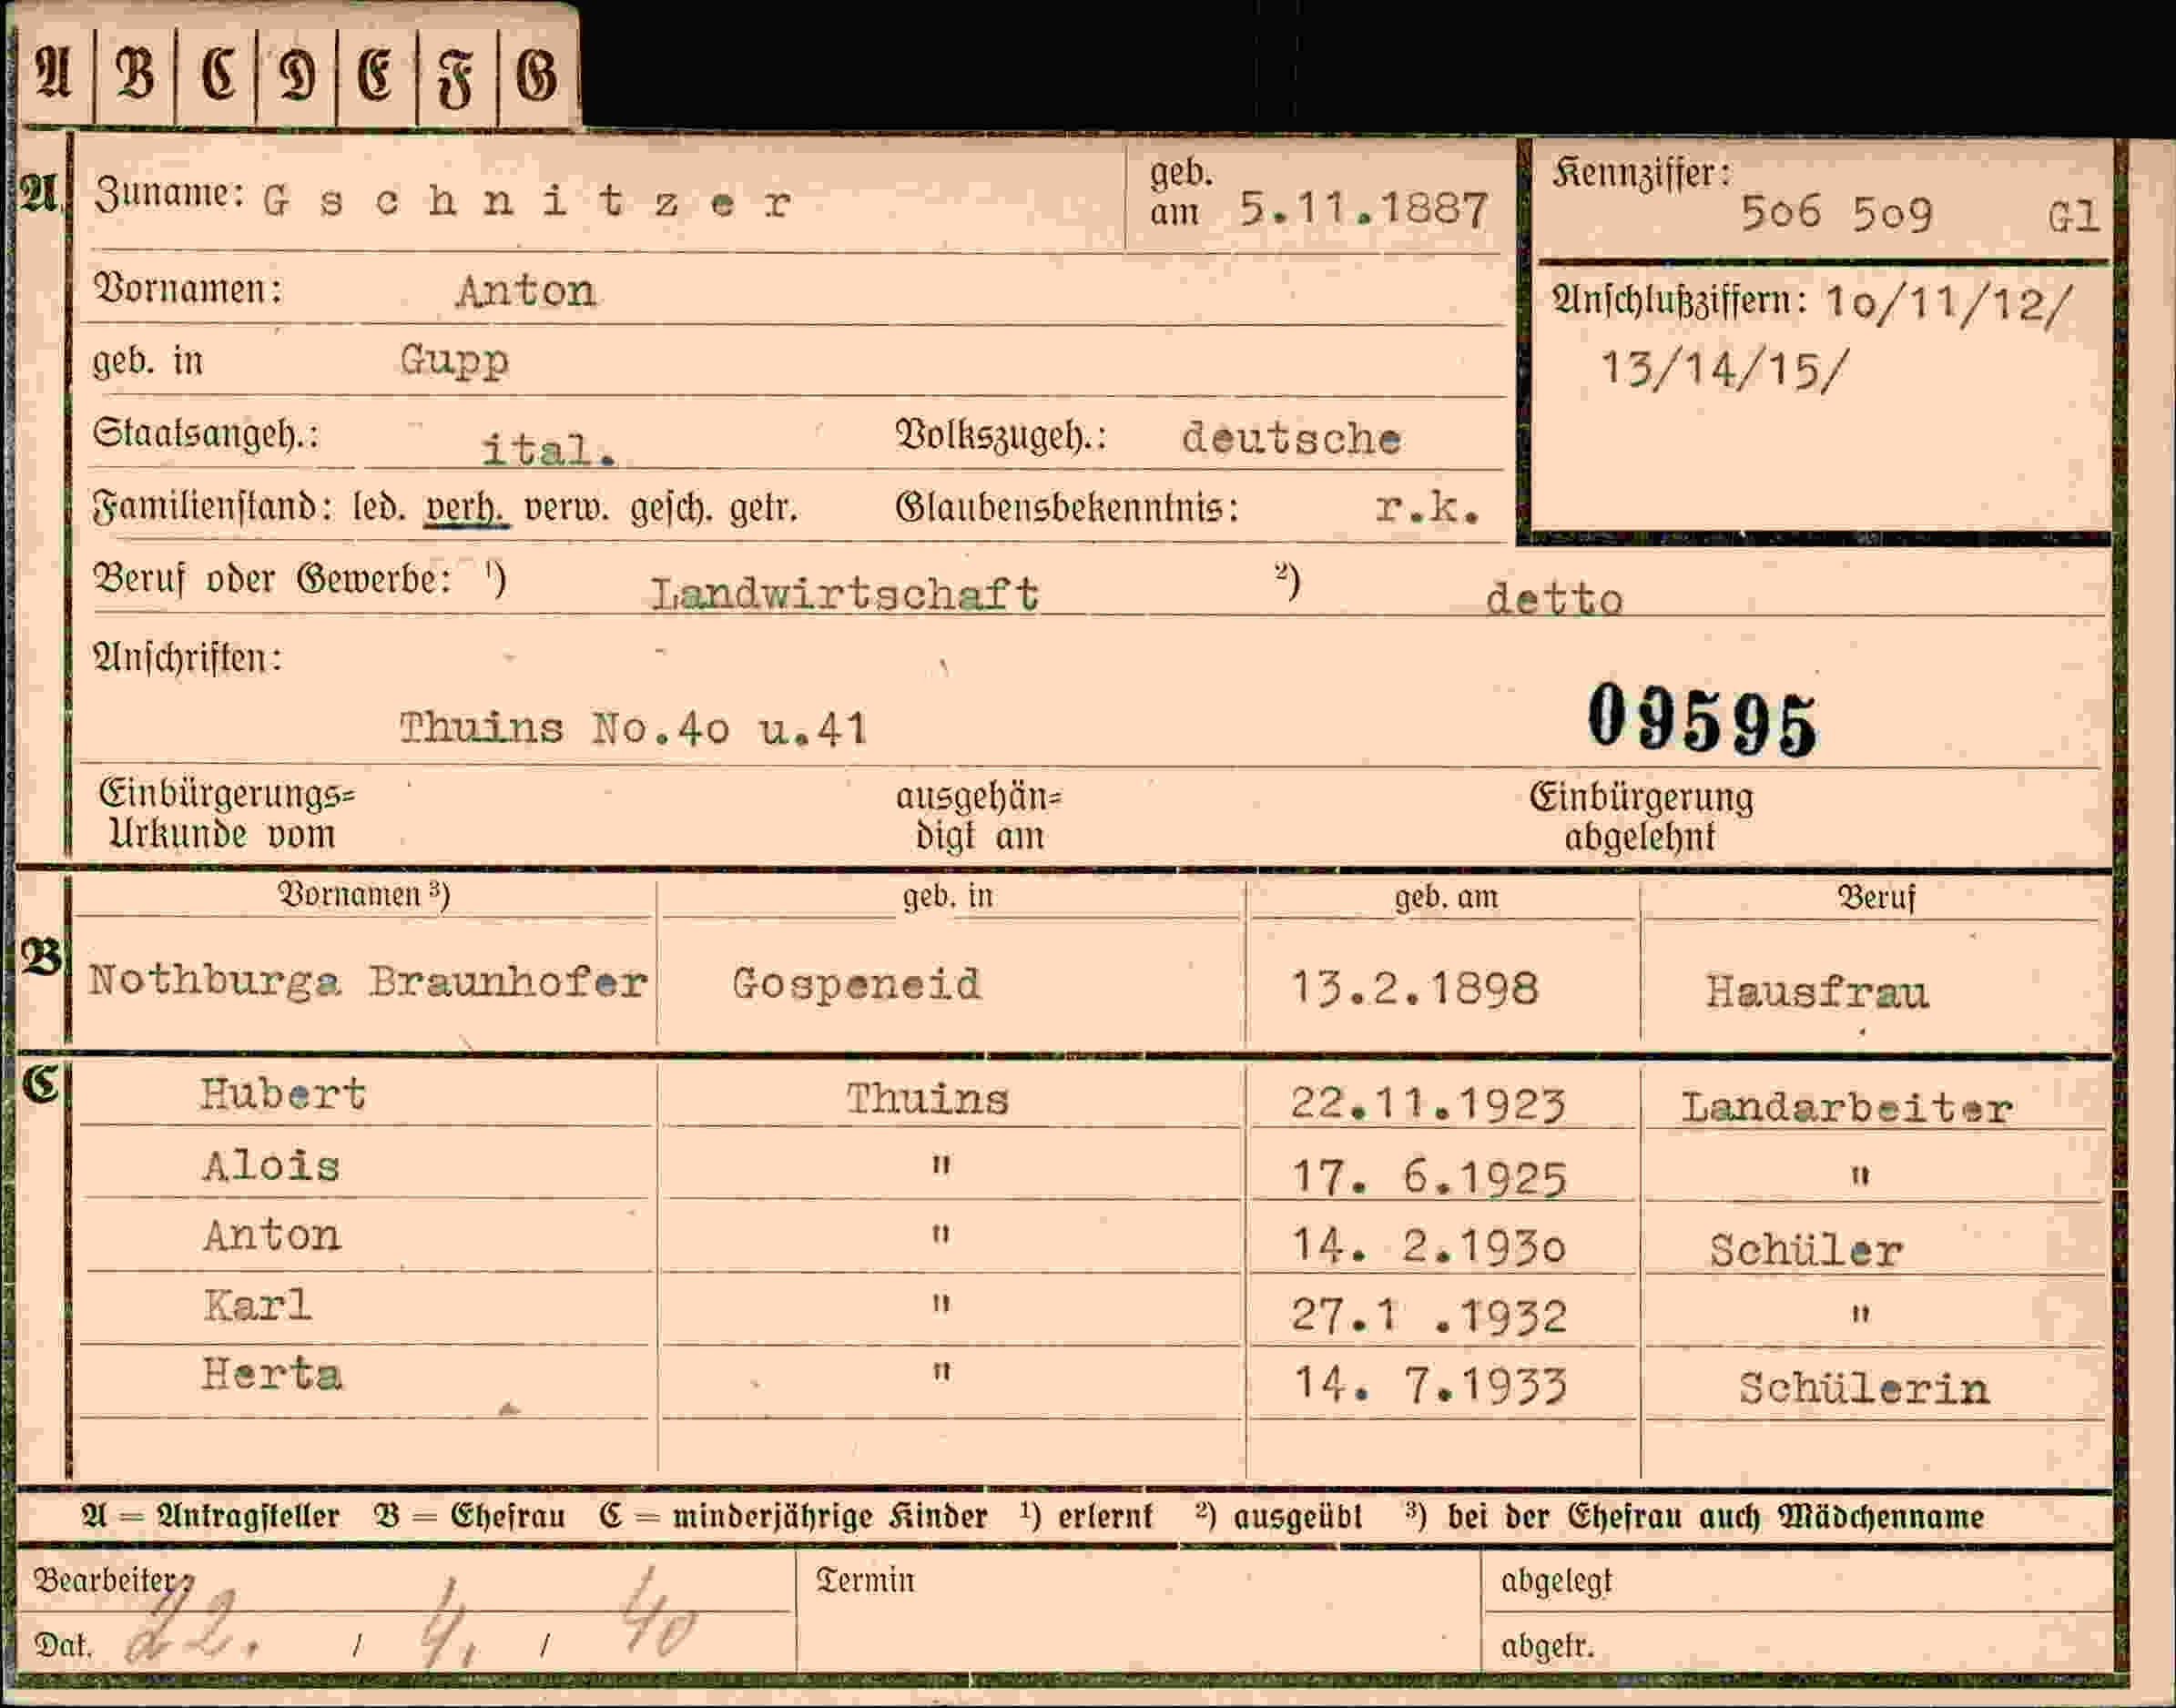Click the 'Termin' field label
2176x1708 pixels.
pyautogui.click(x=864, y=1581)
